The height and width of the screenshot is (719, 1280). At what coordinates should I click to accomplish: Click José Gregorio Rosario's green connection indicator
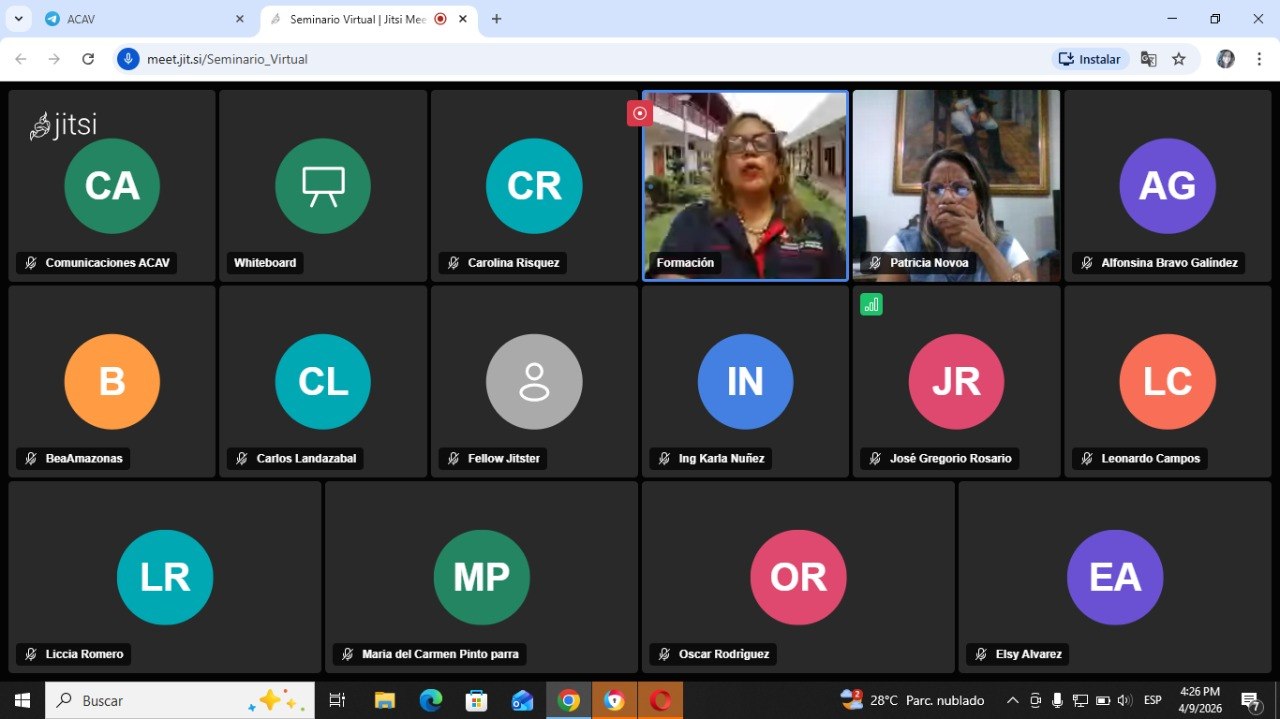[871, 305]
